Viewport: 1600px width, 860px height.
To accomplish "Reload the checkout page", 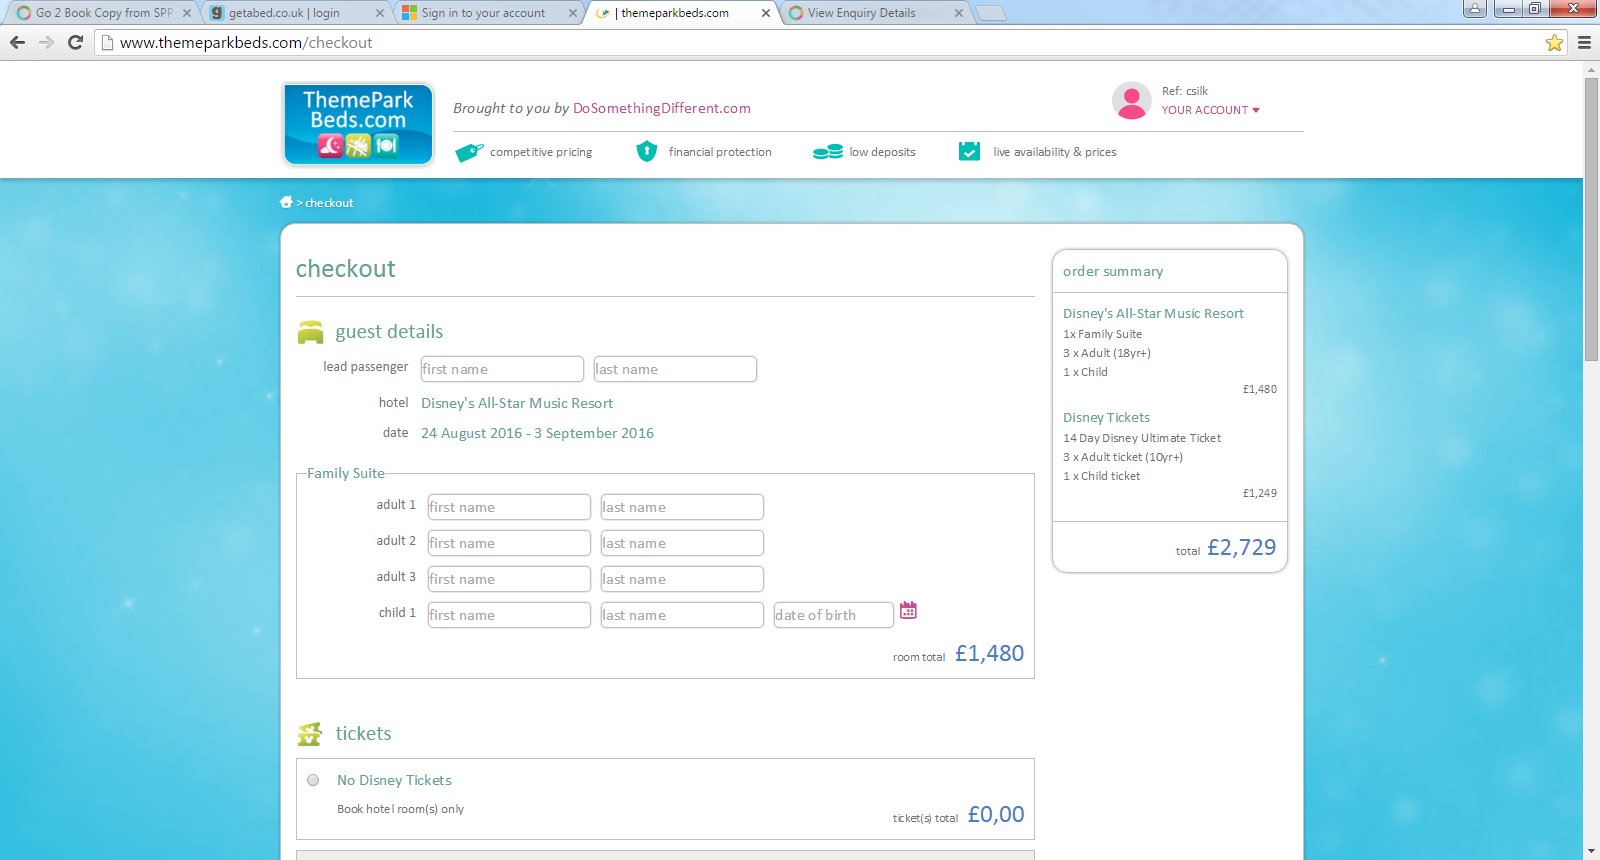I will tap(75, 42).
